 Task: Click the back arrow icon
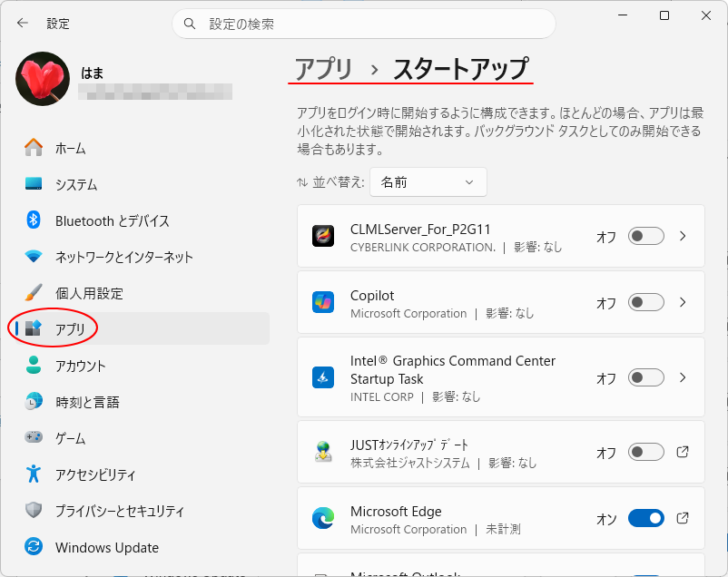(x=22, y=23)
